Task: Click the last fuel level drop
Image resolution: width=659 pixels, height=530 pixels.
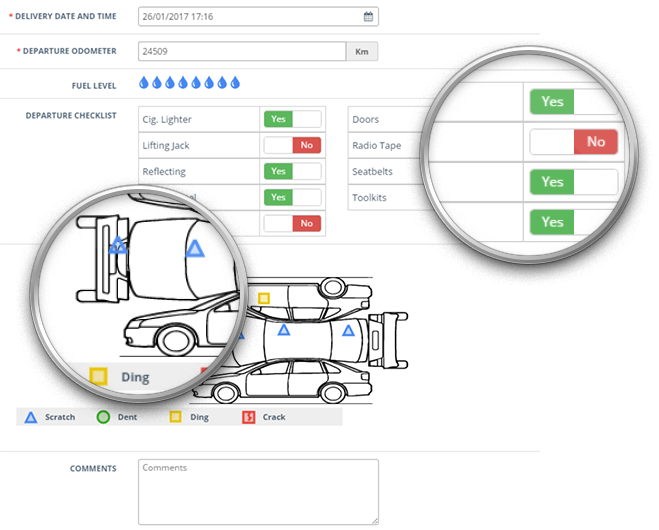Action: click(236, 83)
